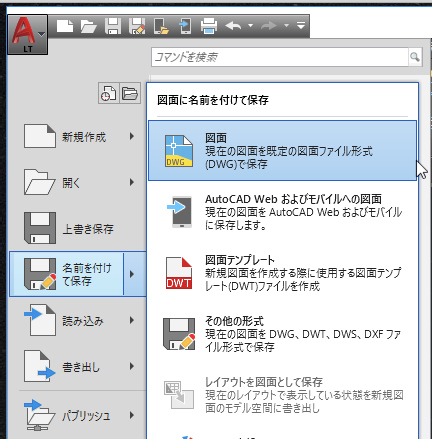Expand the パブリッシュ submenu arrow

(132, 415)
